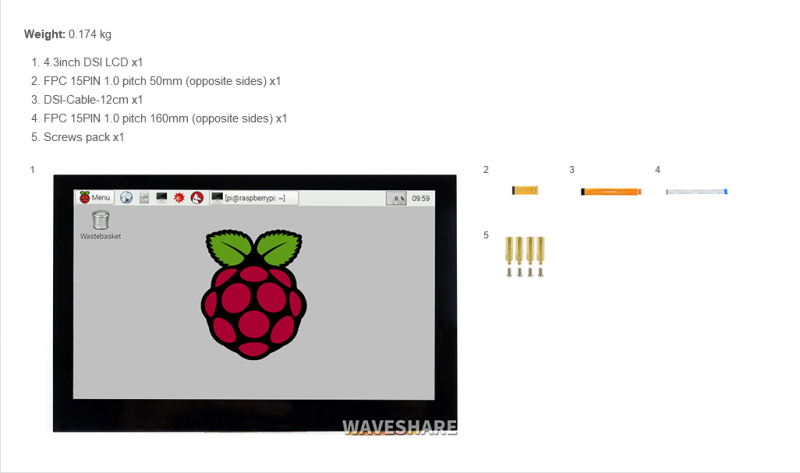Viewport: 800px width, 473px height.
Task: Click the CPU usage monitor
Action: [396, 198]
